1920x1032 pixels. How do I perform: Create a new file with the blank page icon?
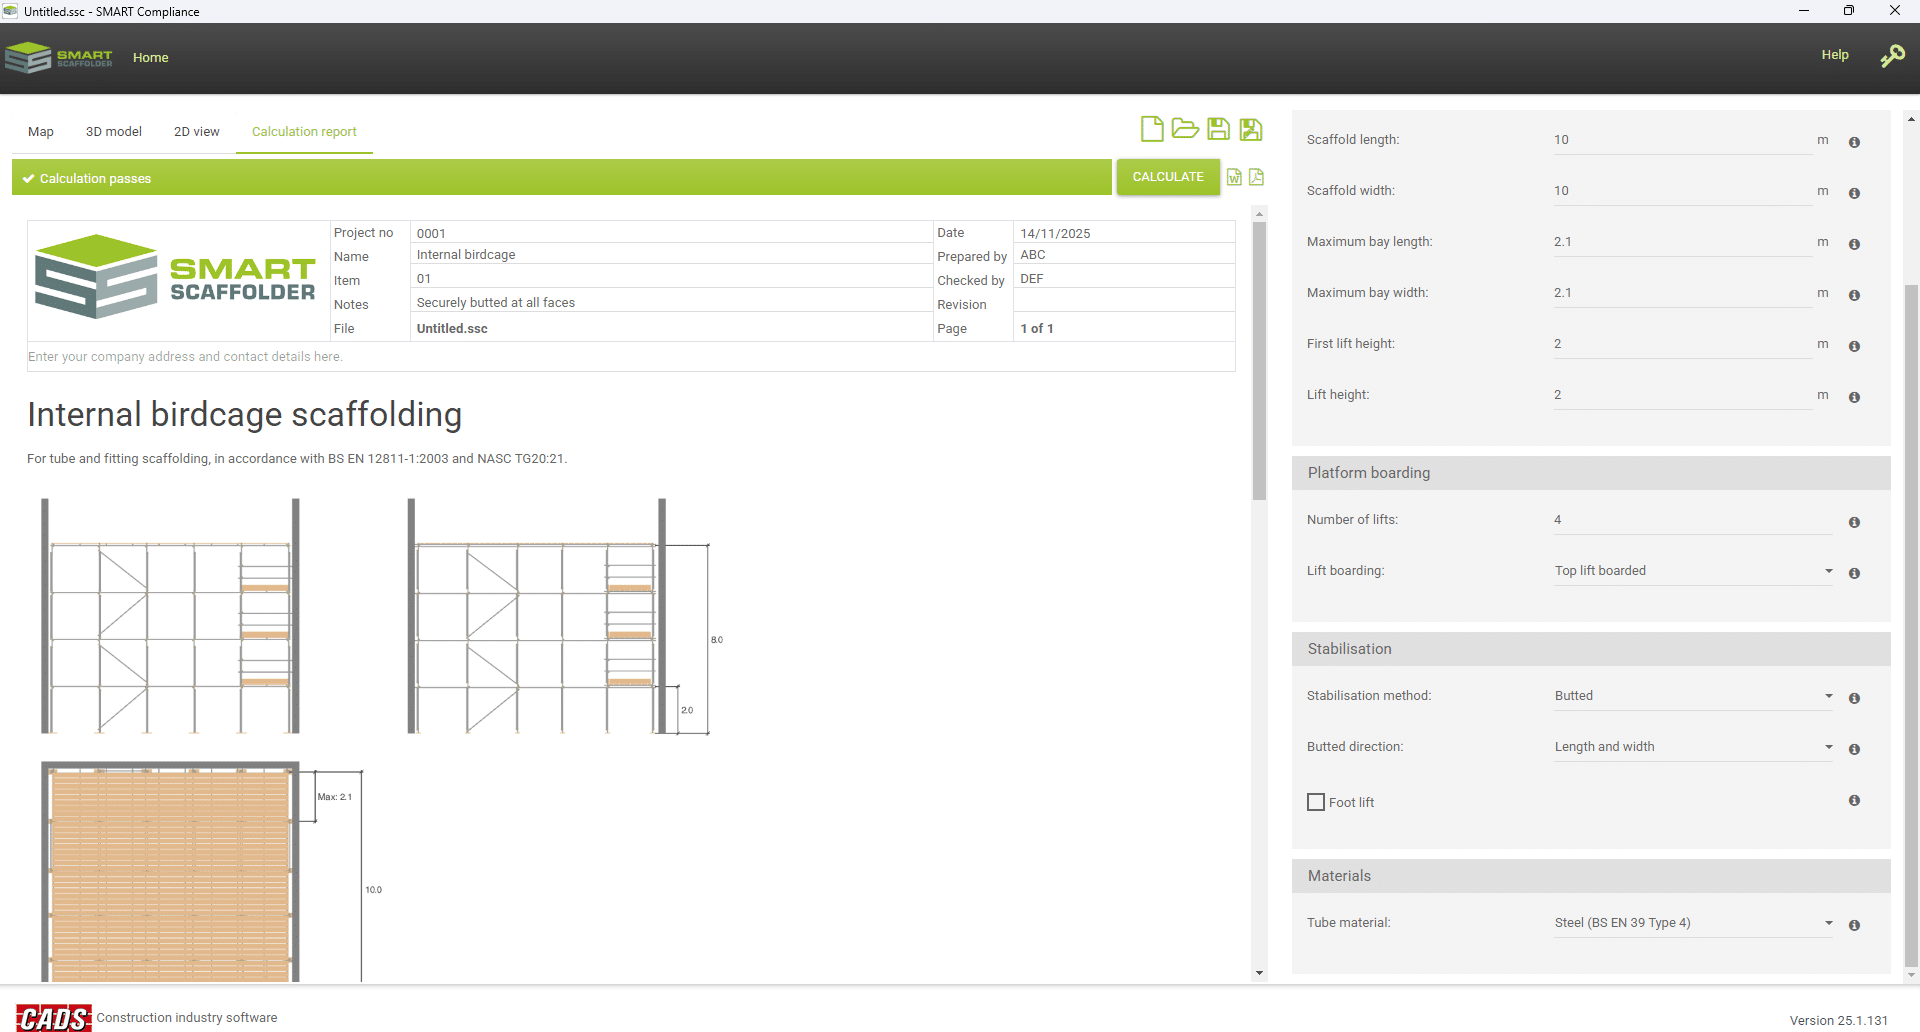1152,129
